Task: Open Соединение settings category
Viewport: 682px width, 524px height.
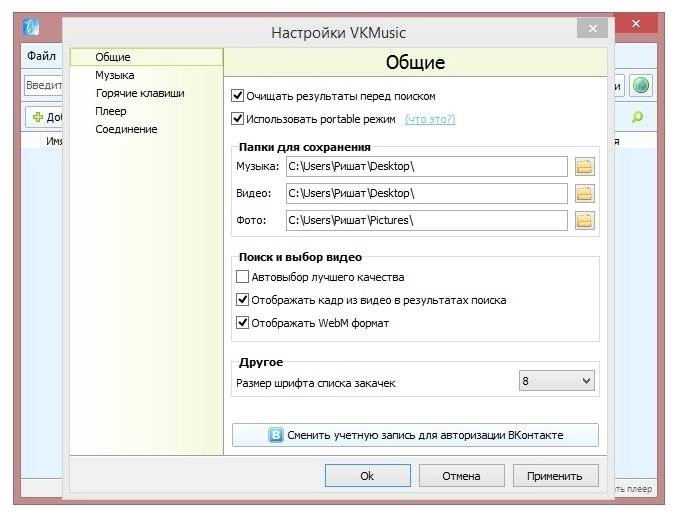Action: pos(126,129)
